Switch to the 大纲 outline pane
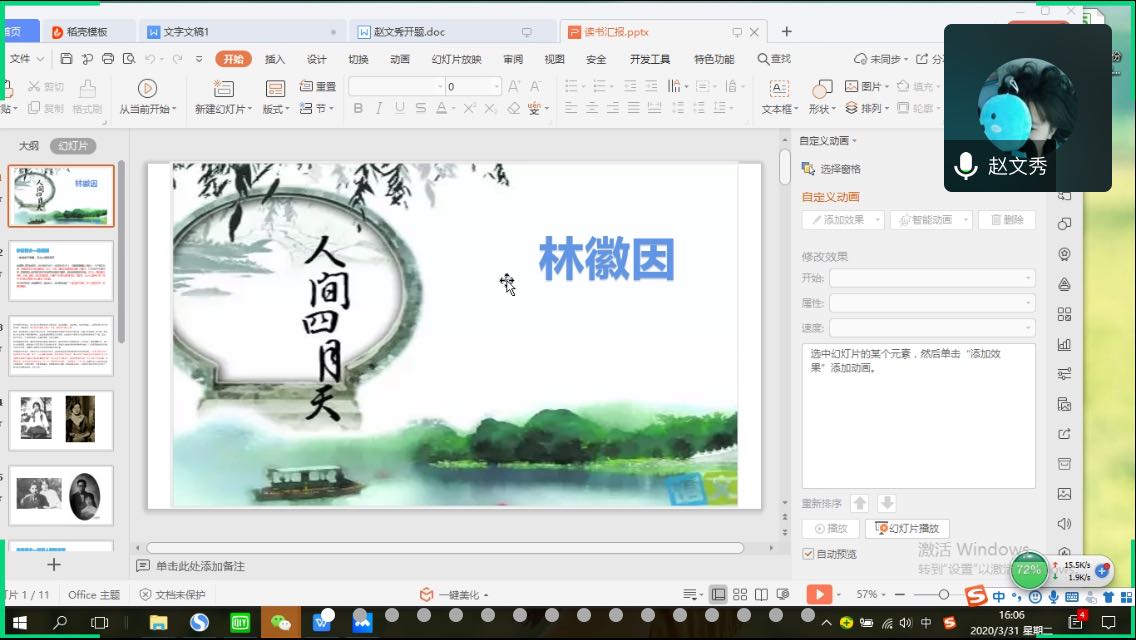 click(x=28, y=146)
